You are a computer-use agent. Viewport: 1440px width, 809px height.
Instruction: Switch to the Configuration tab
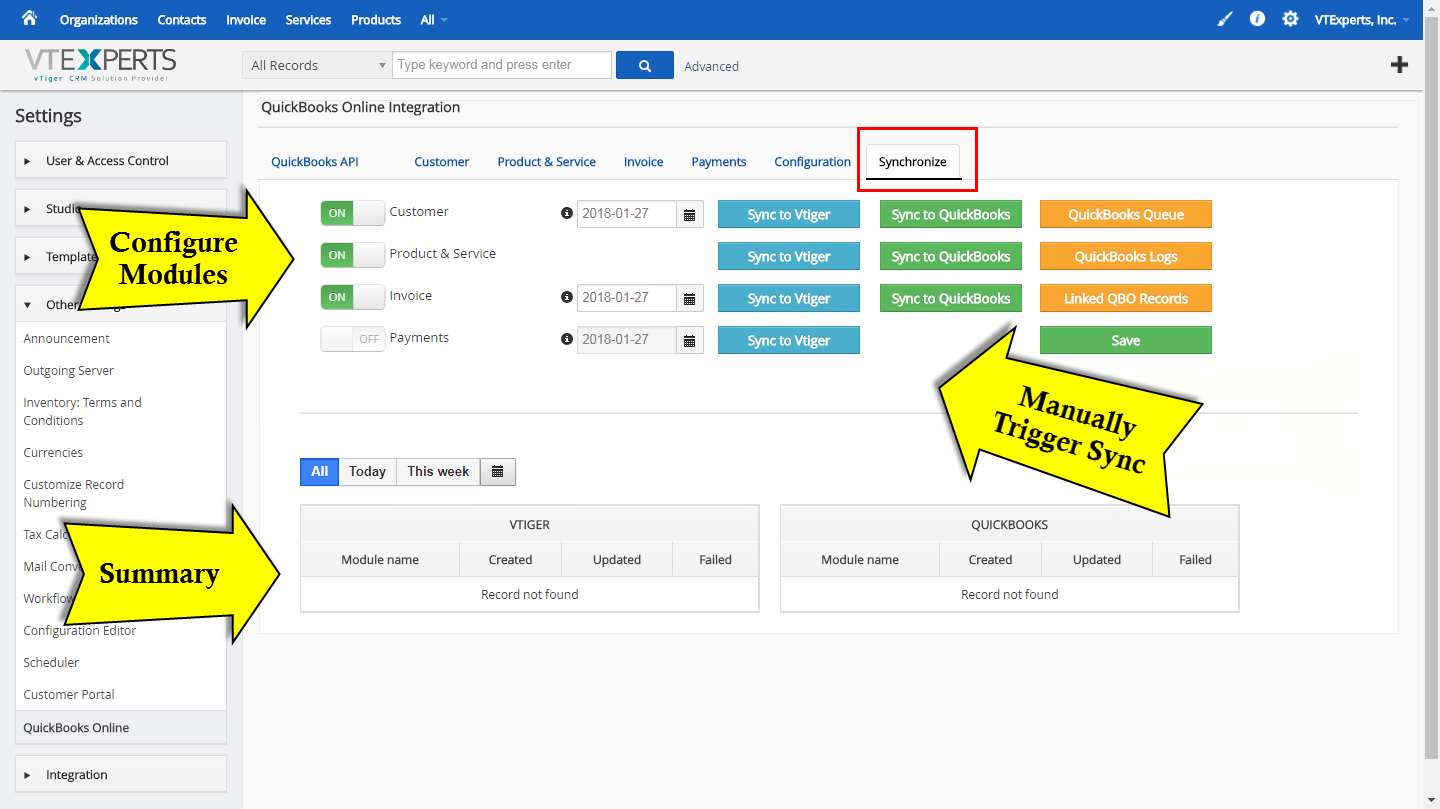click(x=813, y=162)
